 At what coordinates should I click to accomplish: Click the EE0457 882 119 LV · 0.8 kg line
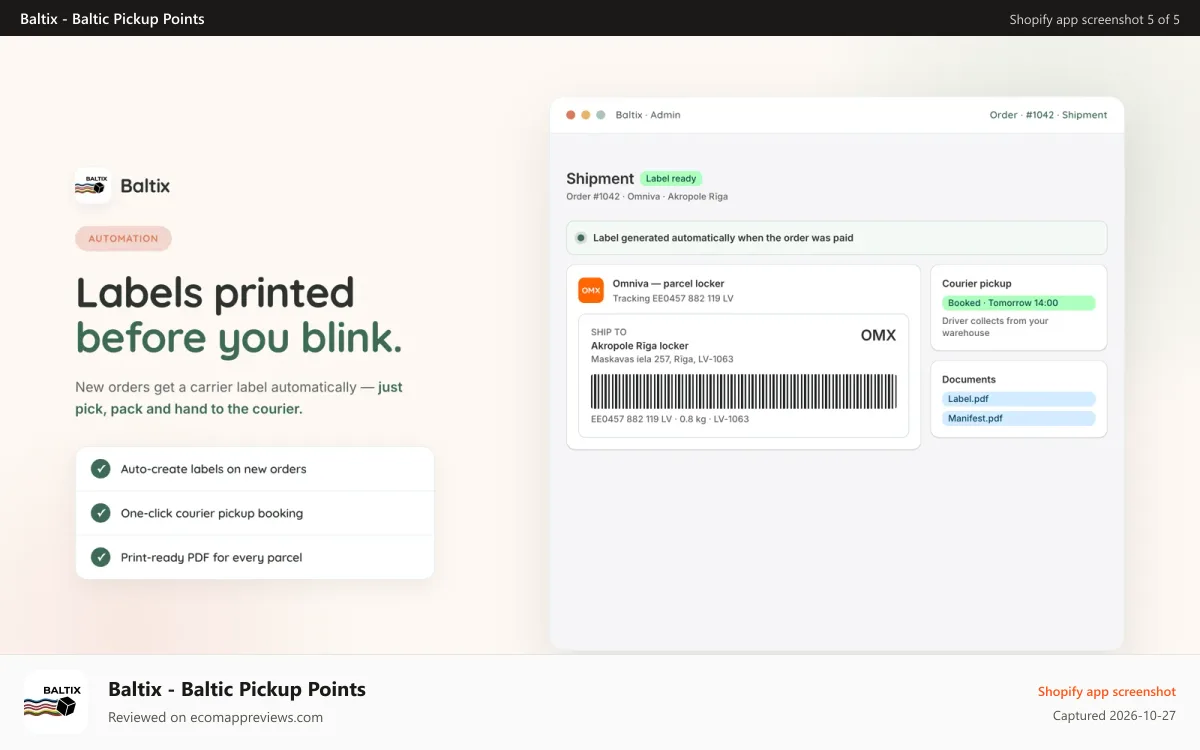(x=670, y=419)
